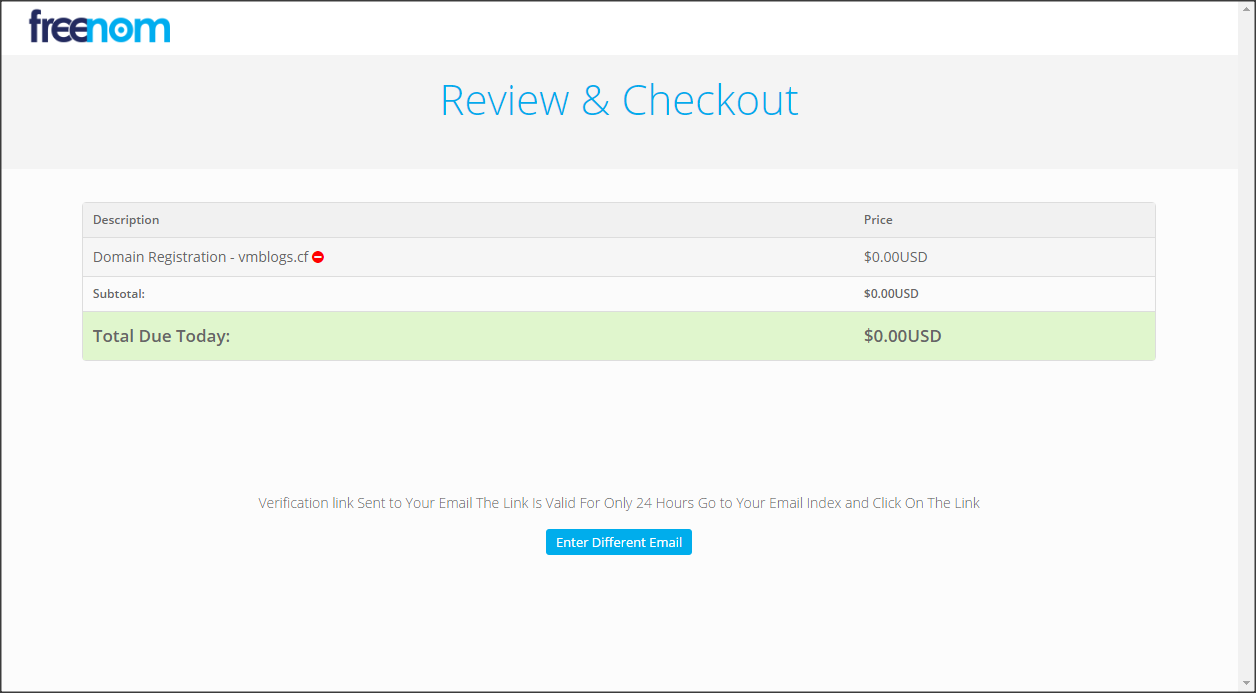1256x693 pixels.
Task: Click the scrollbar up arrow
Action: pos(1246,9)
